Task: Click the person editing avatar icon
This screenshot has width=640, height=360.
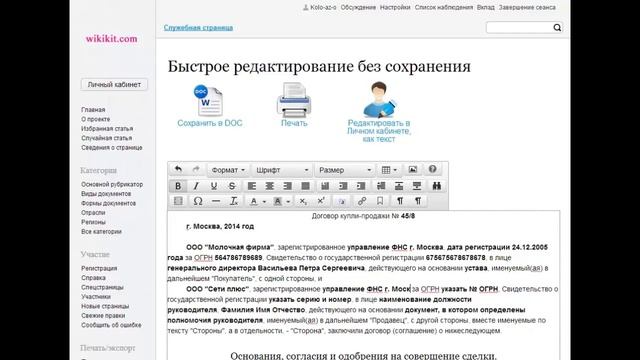Action: click(x=379, y=100)
